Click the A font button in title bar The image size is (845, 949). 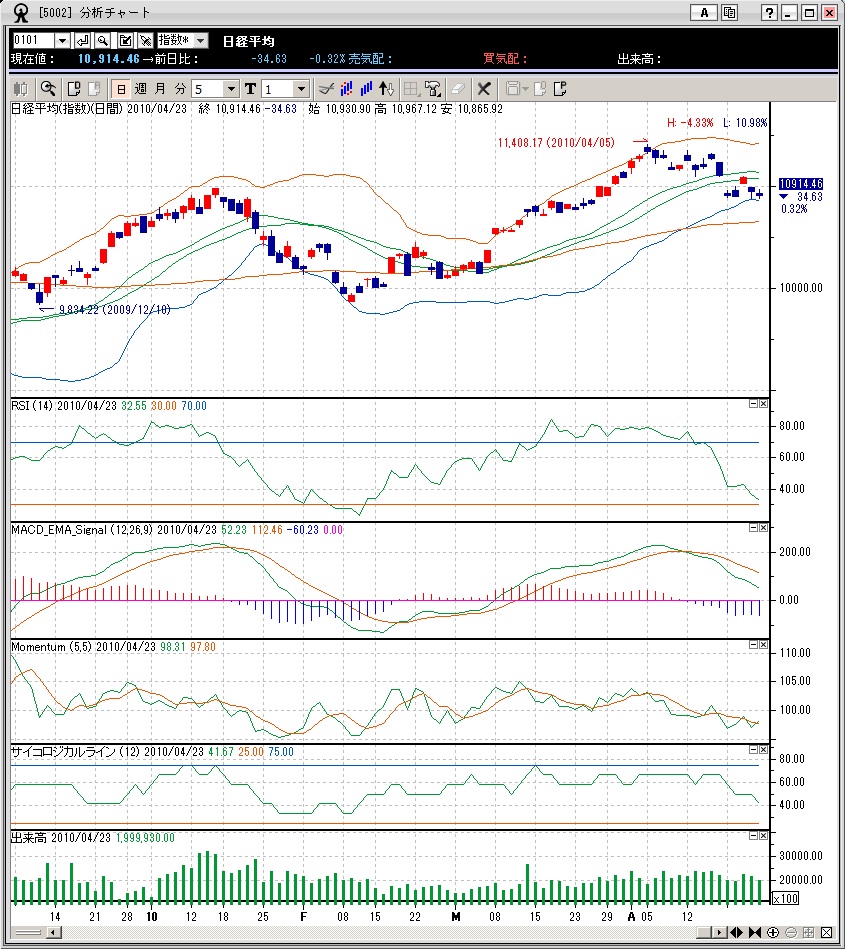point(704,13)
